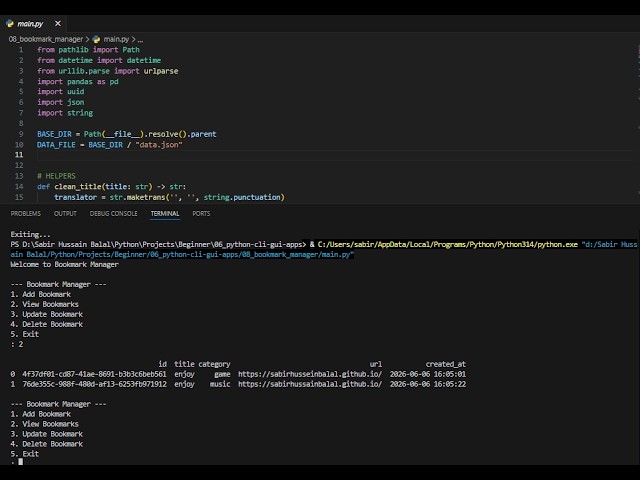The width and height of the screenshot is (640, 480).
Task: Switch to the OUTPUT panel tab
Action: pos(65,213)
